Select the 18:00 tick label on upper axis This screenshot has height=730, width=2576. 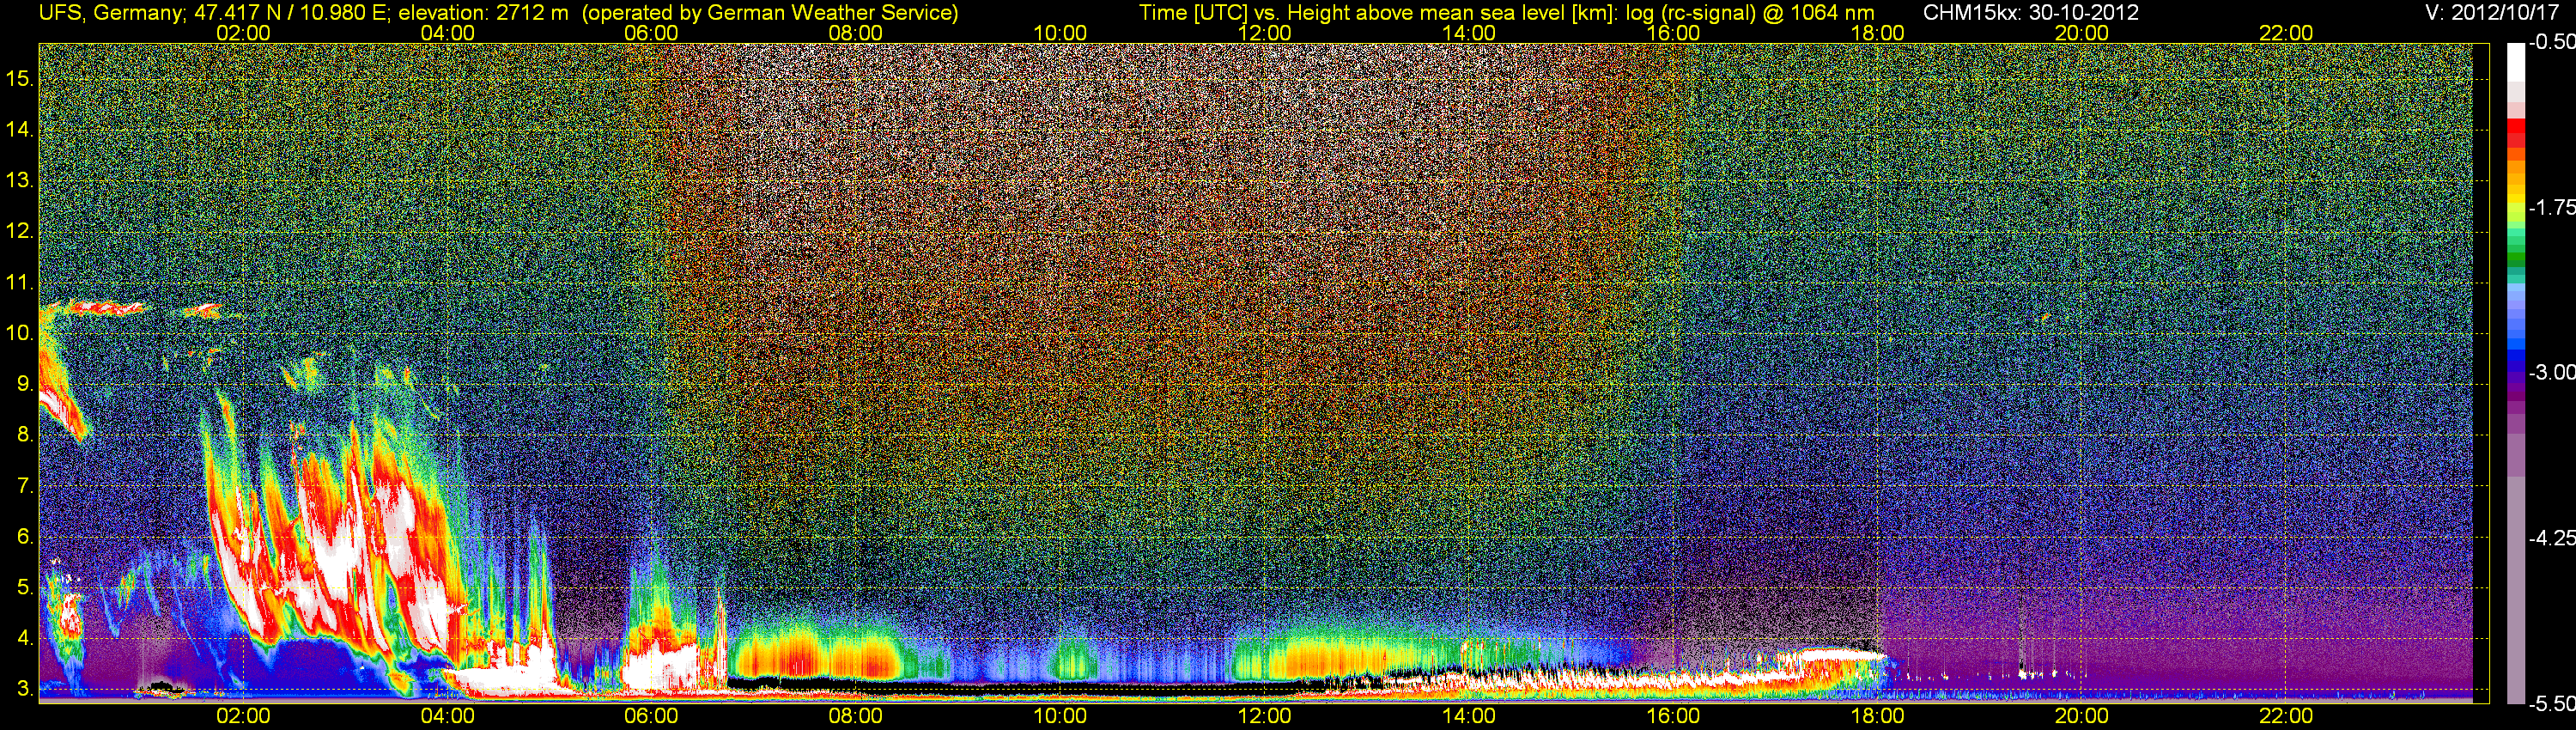(x=1877, y=33)
